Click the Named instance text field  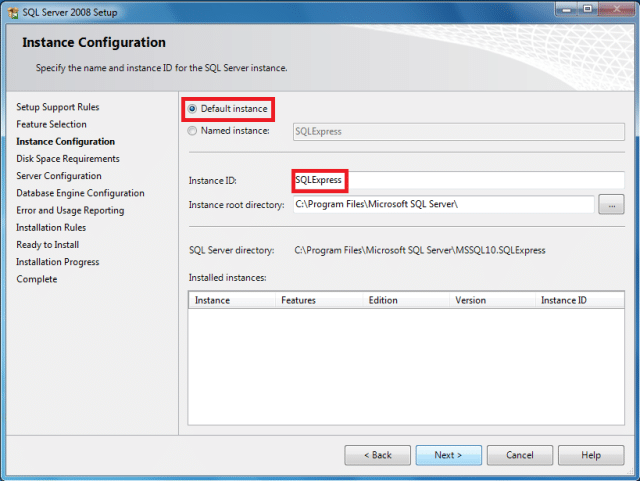[x=458, y=131]
